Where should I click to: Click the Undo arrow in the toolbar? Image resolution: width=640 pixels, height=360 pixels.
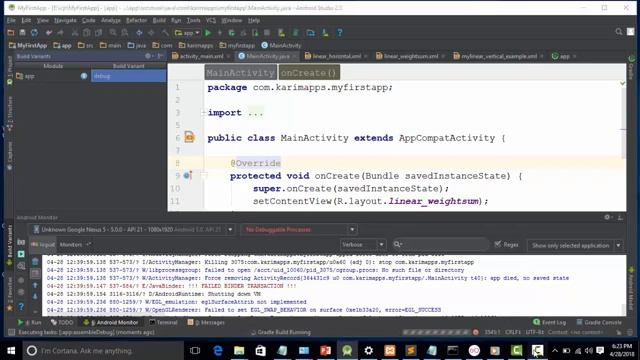pyautogui.click(x=49, y=33)
